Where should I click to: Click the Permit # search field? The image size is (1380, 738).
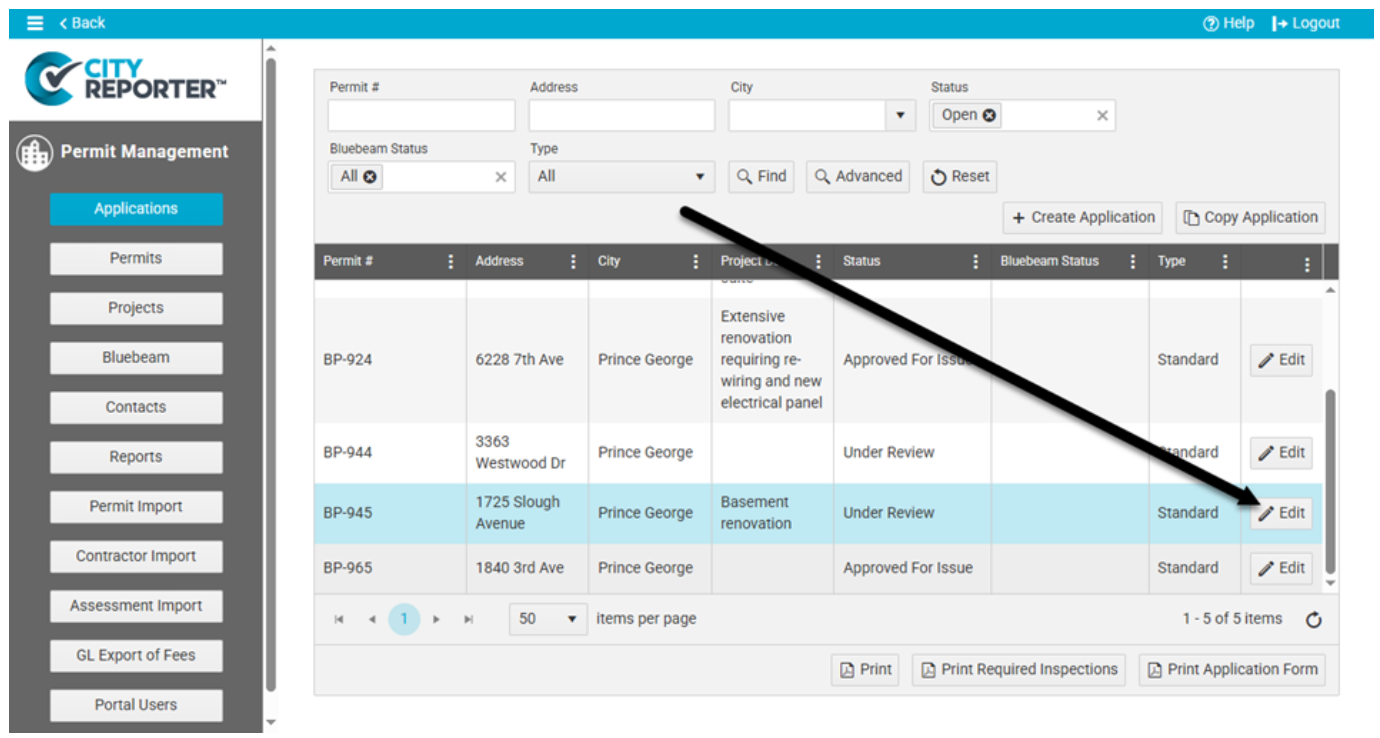(421, 116)
